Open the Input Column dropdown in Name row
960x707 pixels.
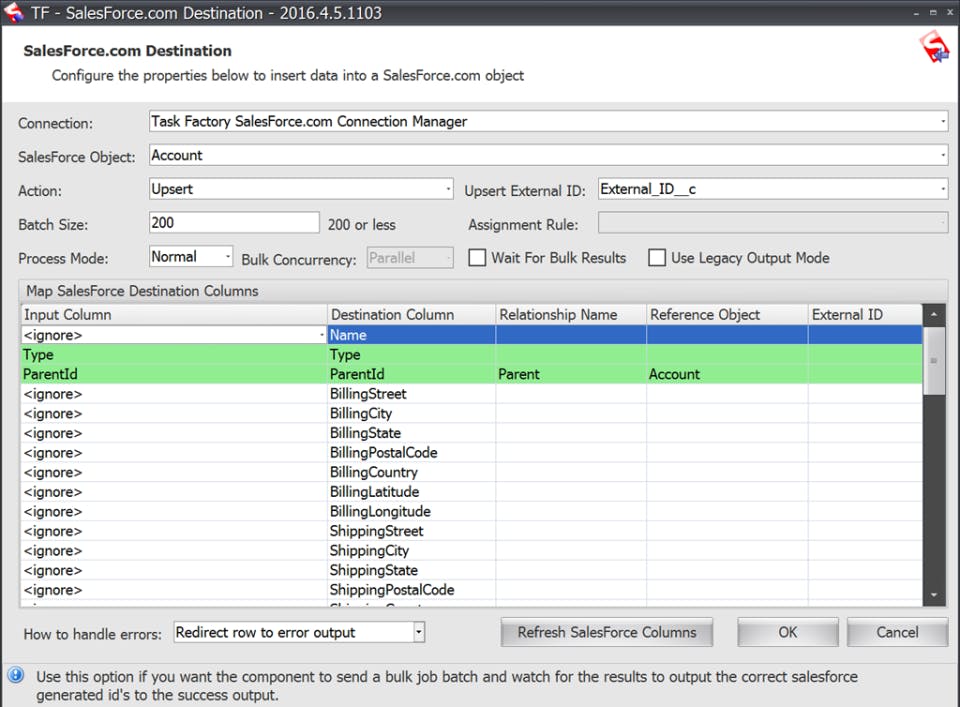322,334
